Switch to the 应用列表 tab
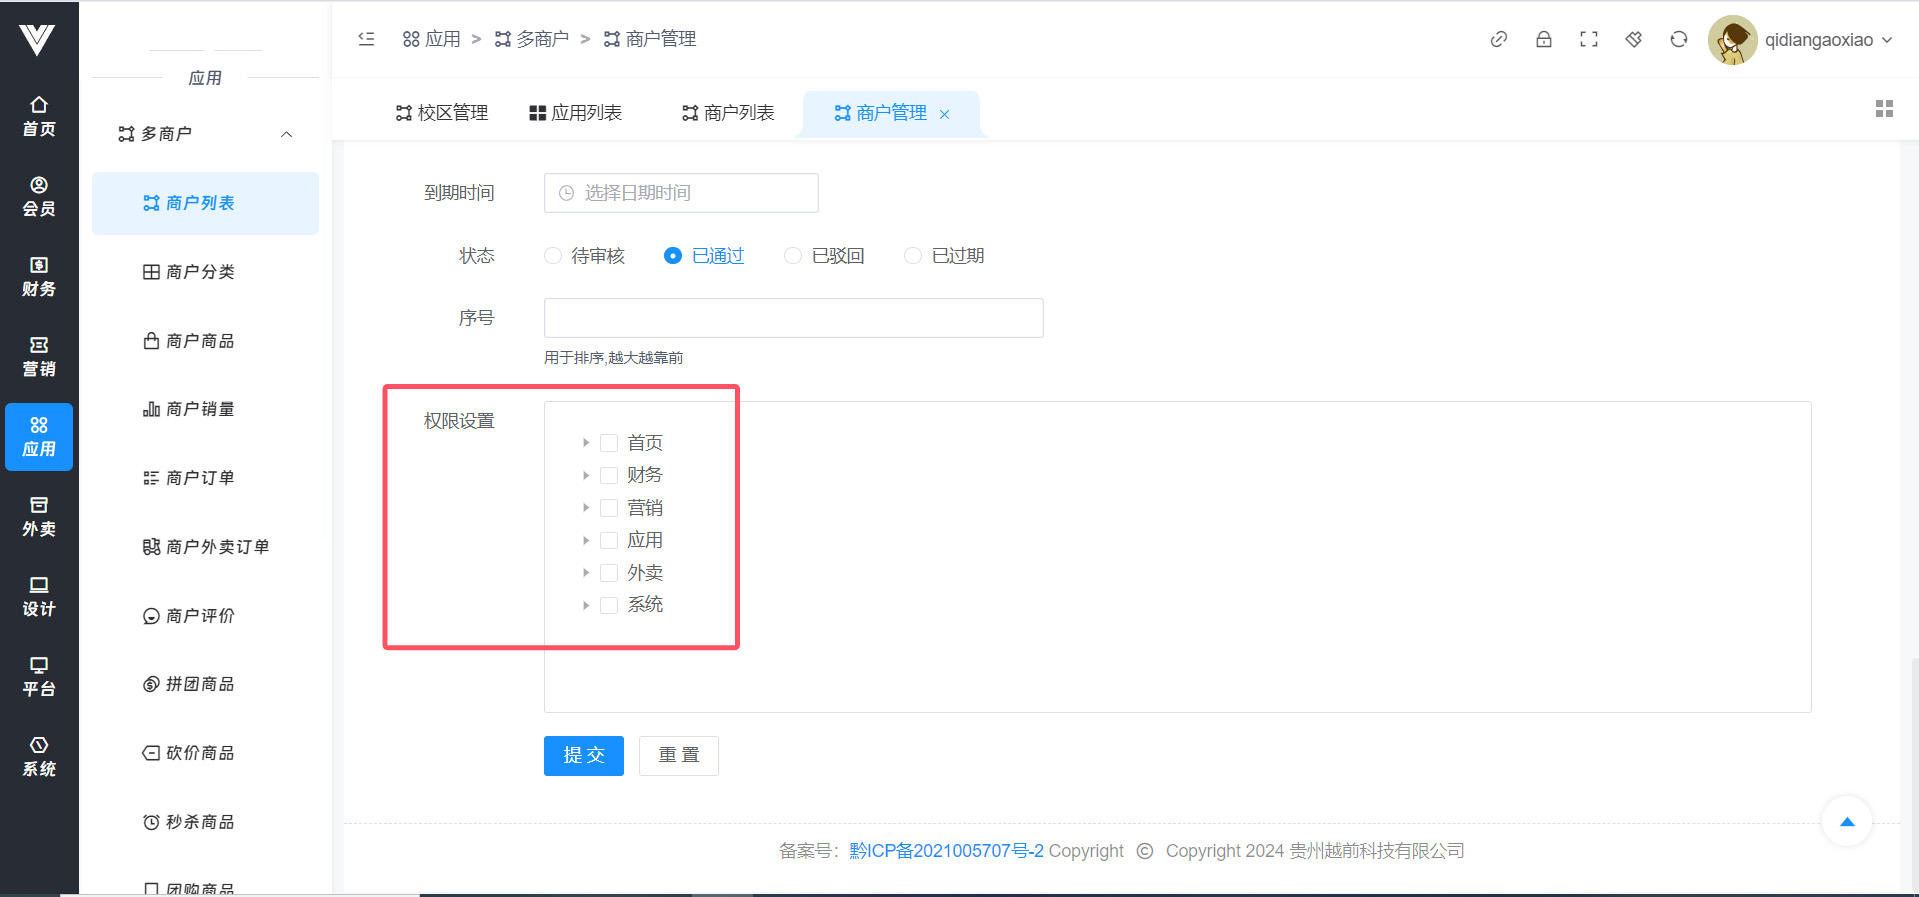Viewport: 1919px width, 897px height. [x=576, y=113]
